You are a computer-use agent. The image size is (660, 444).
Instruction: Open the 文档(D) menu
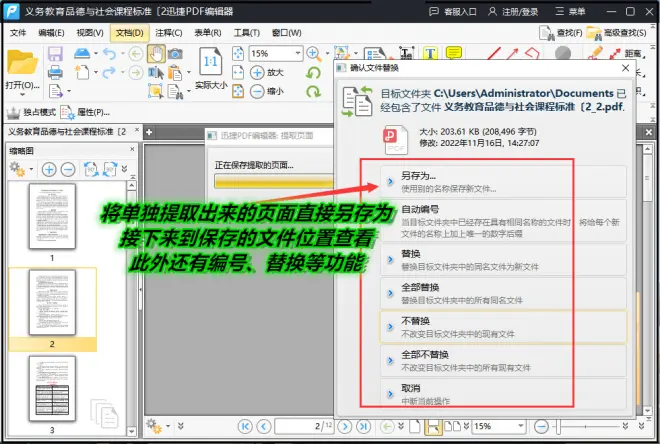130,33
